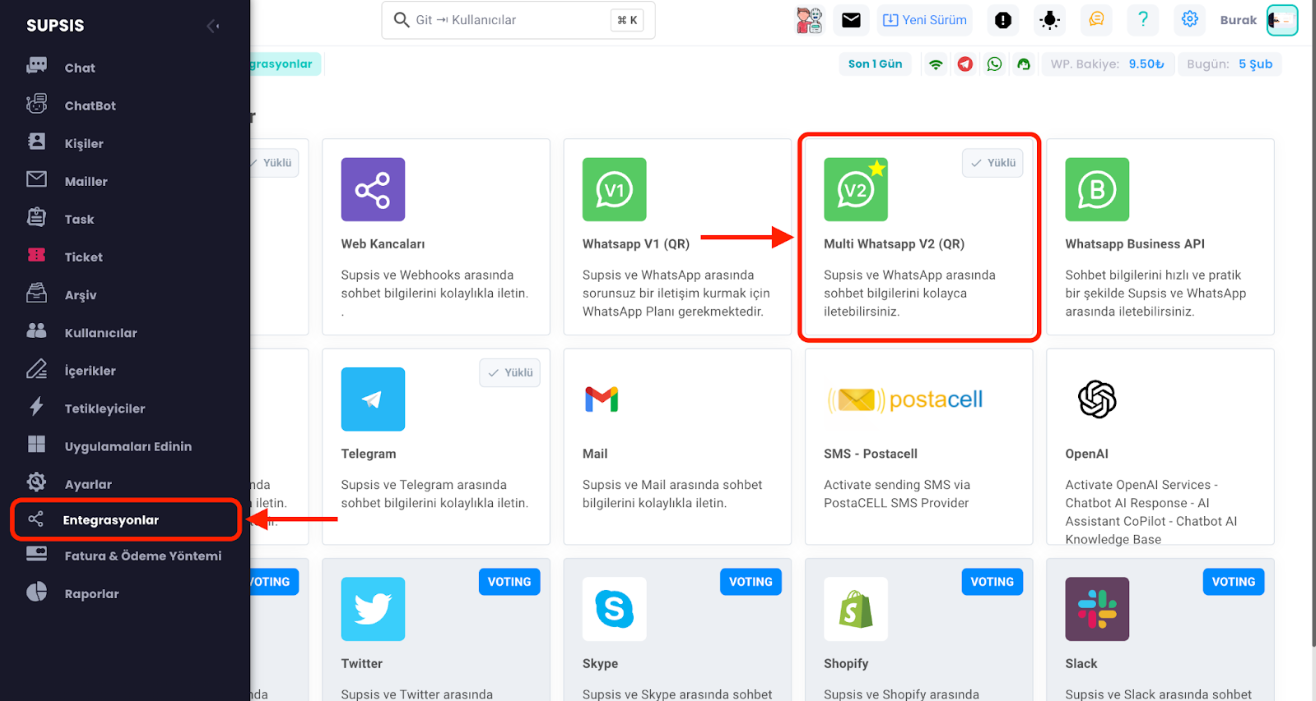Viewport: 1316px width, 701px height.
Task: Open the Skype integration icon
Action: click(614, 609)
